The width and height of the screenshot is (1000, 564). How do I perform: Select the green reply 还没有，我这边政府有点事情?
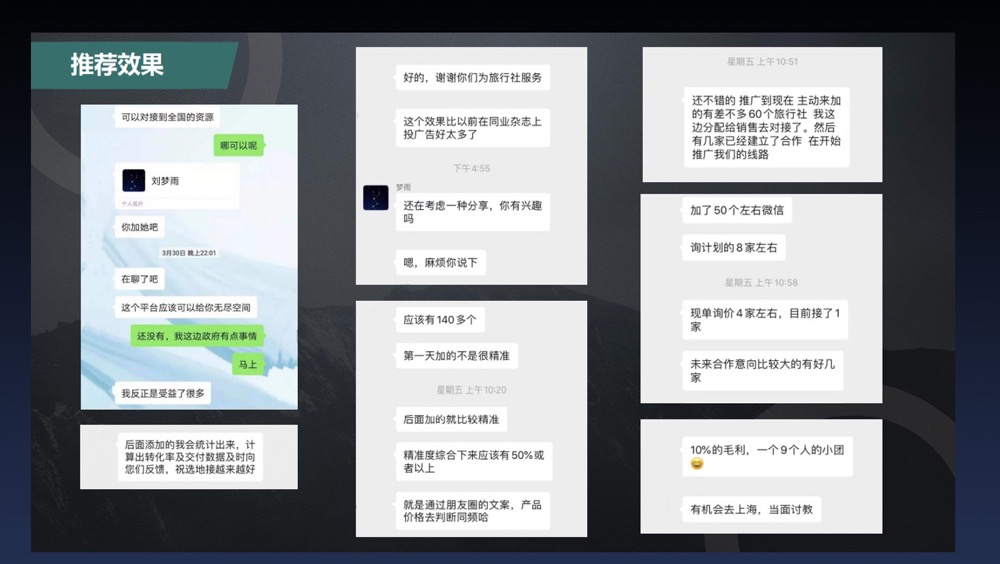pyautogui.click(x=197, y=336)
